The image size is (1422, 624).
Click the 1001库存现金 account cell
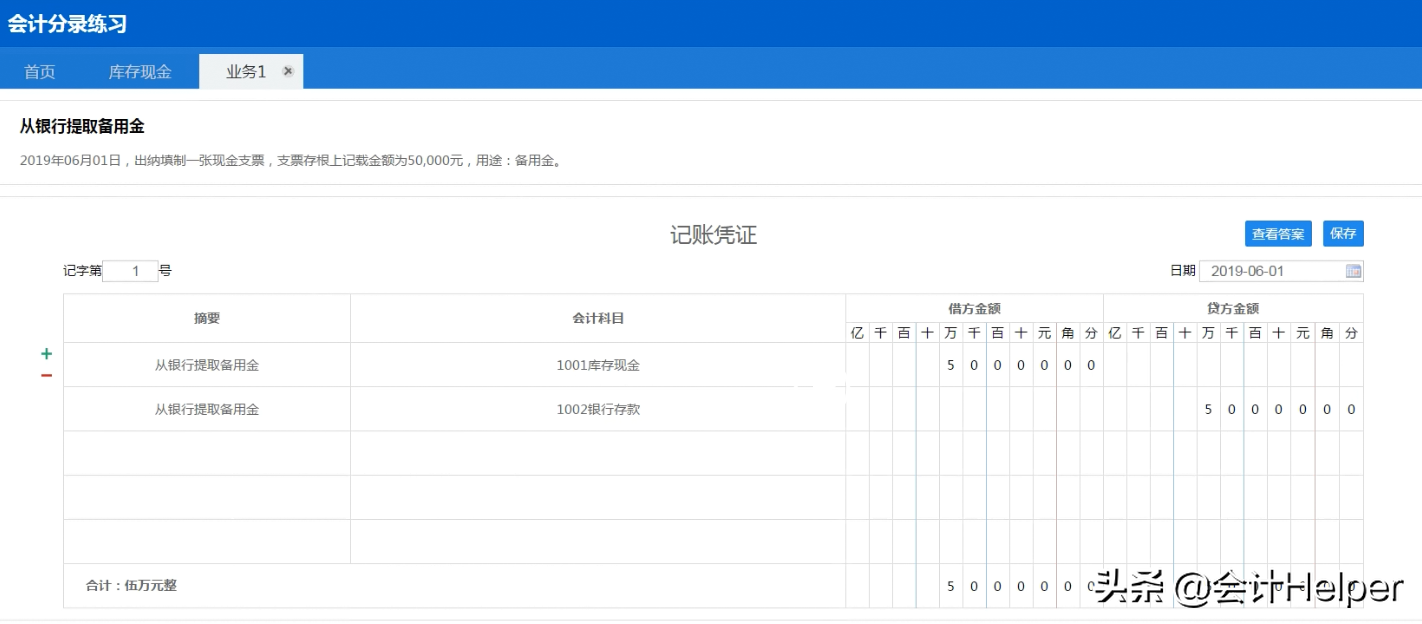pos(597,365)
